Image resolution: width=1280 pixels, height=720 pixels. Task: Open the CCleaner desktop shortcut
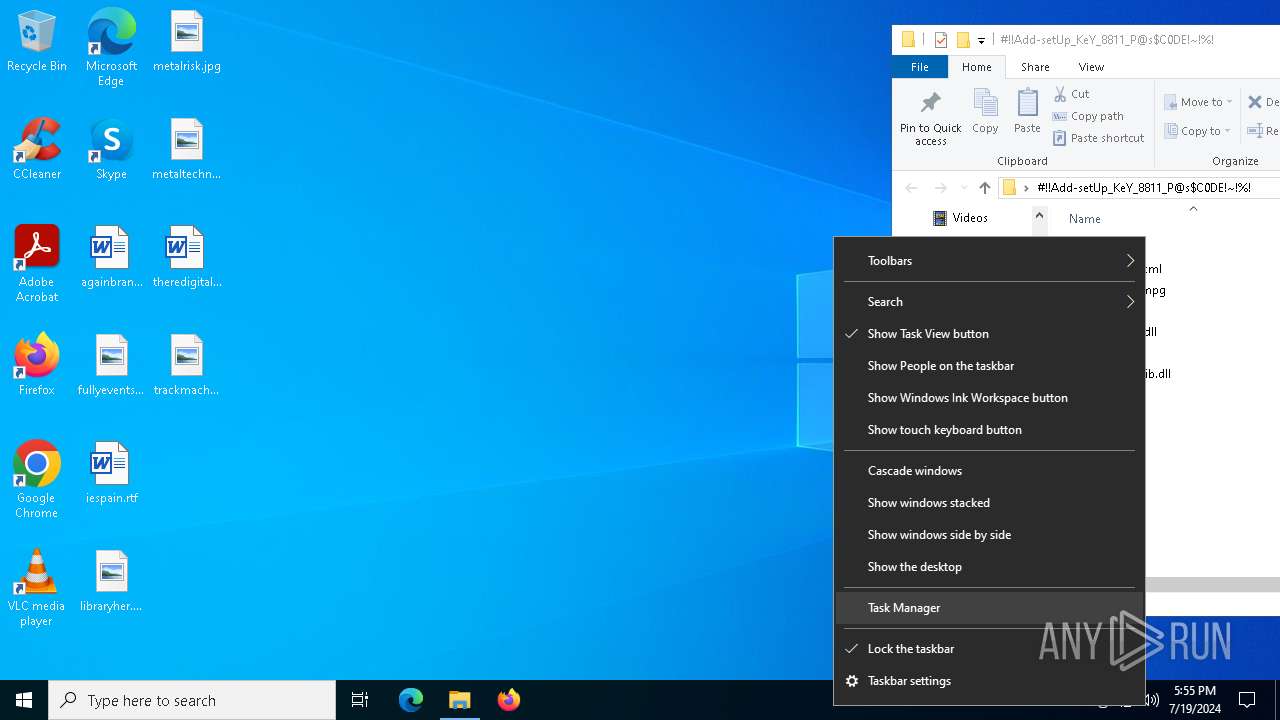[x=37, y=150]
